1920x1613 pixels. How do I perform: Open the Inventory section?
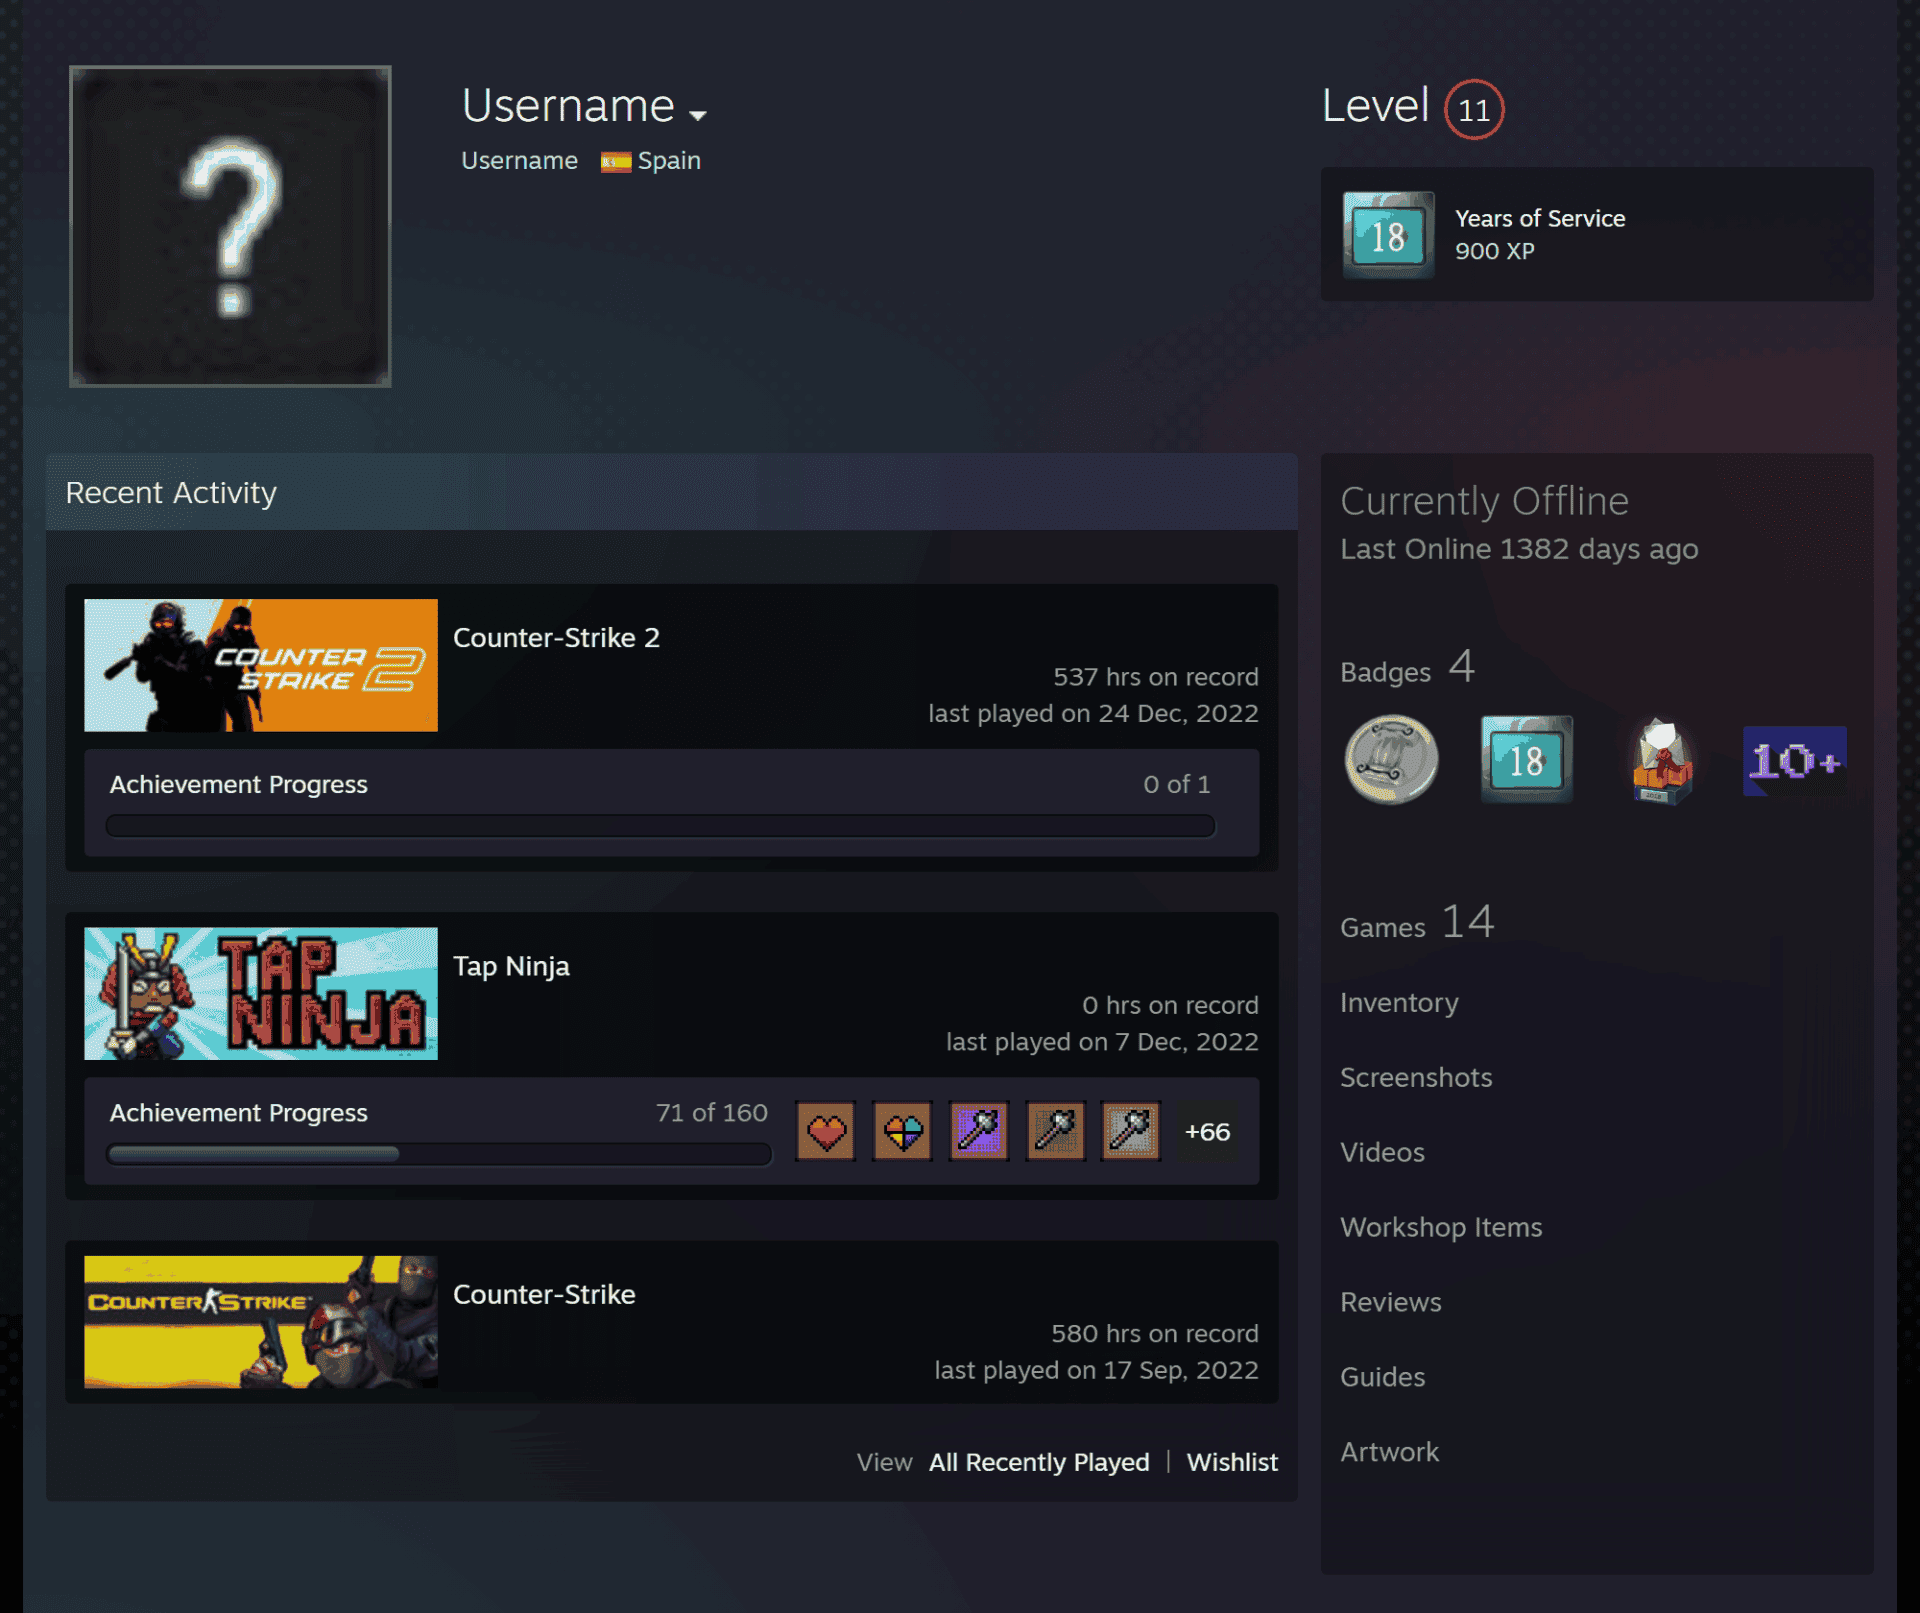[x=1399, y=1003]
